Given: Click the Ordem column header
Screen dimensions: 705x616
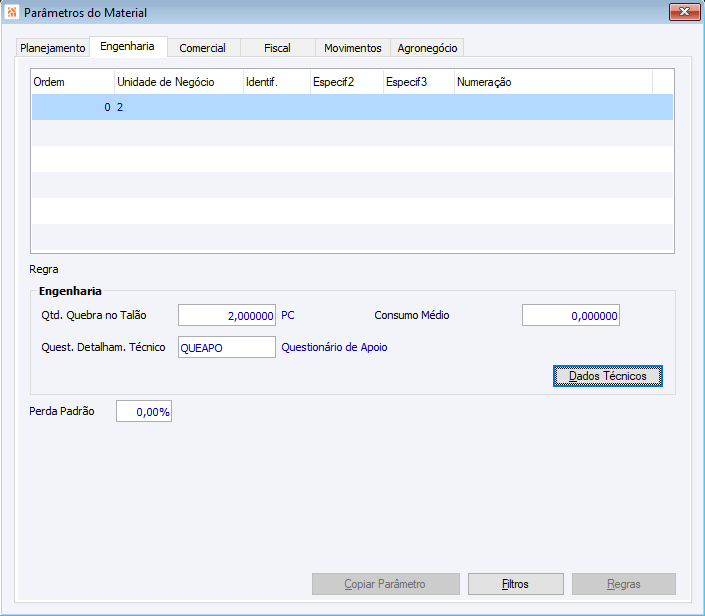Looking at the screenshot, I should tap(72, 82).
